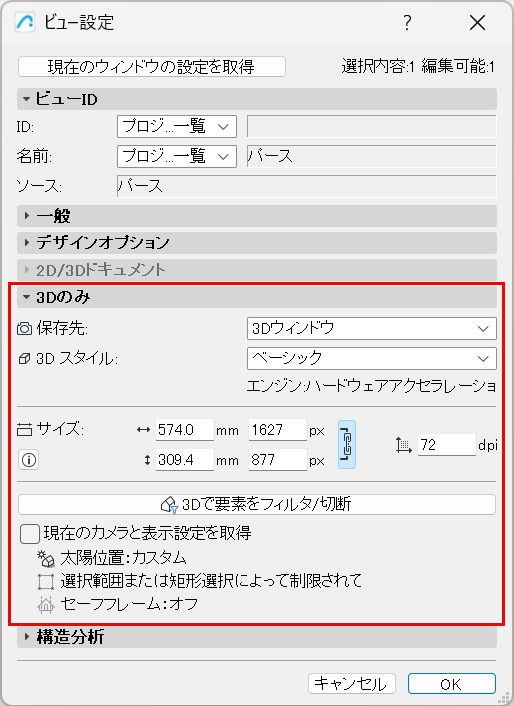Open the 保存先 3Dウィンドウ dropdown

(x=371, y=328)
